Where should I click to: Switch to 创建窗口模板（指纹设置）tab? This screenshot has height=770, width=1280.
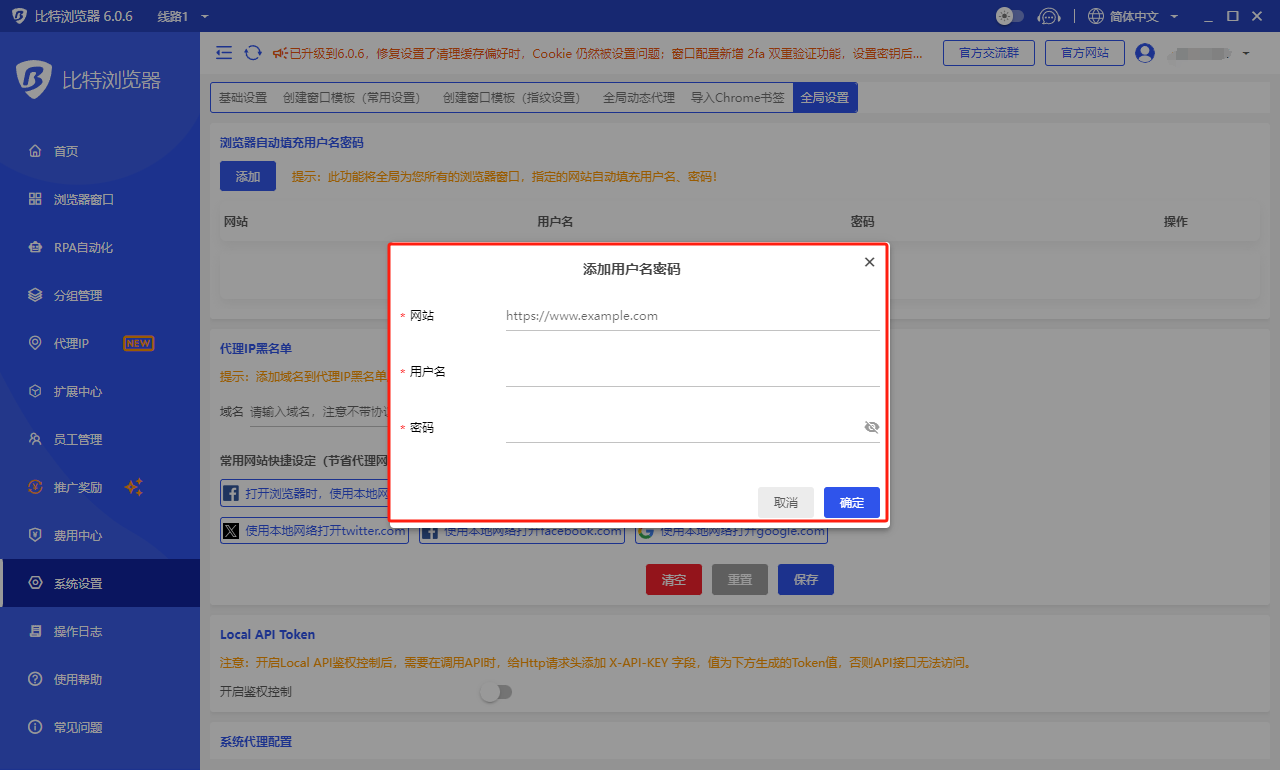(515, 97)
